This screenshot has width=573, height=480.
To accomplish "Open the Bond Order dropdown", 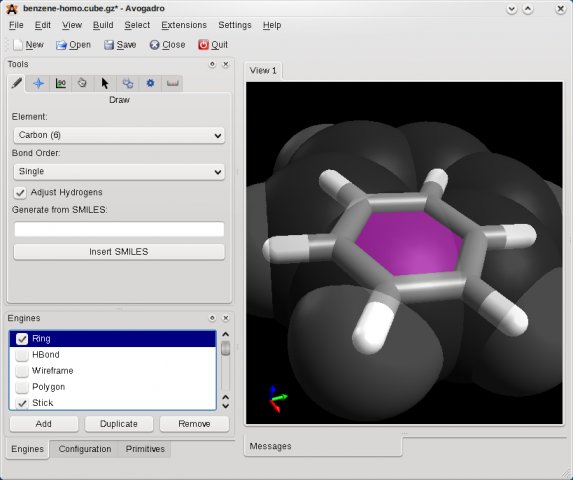I will coord(119,172).
